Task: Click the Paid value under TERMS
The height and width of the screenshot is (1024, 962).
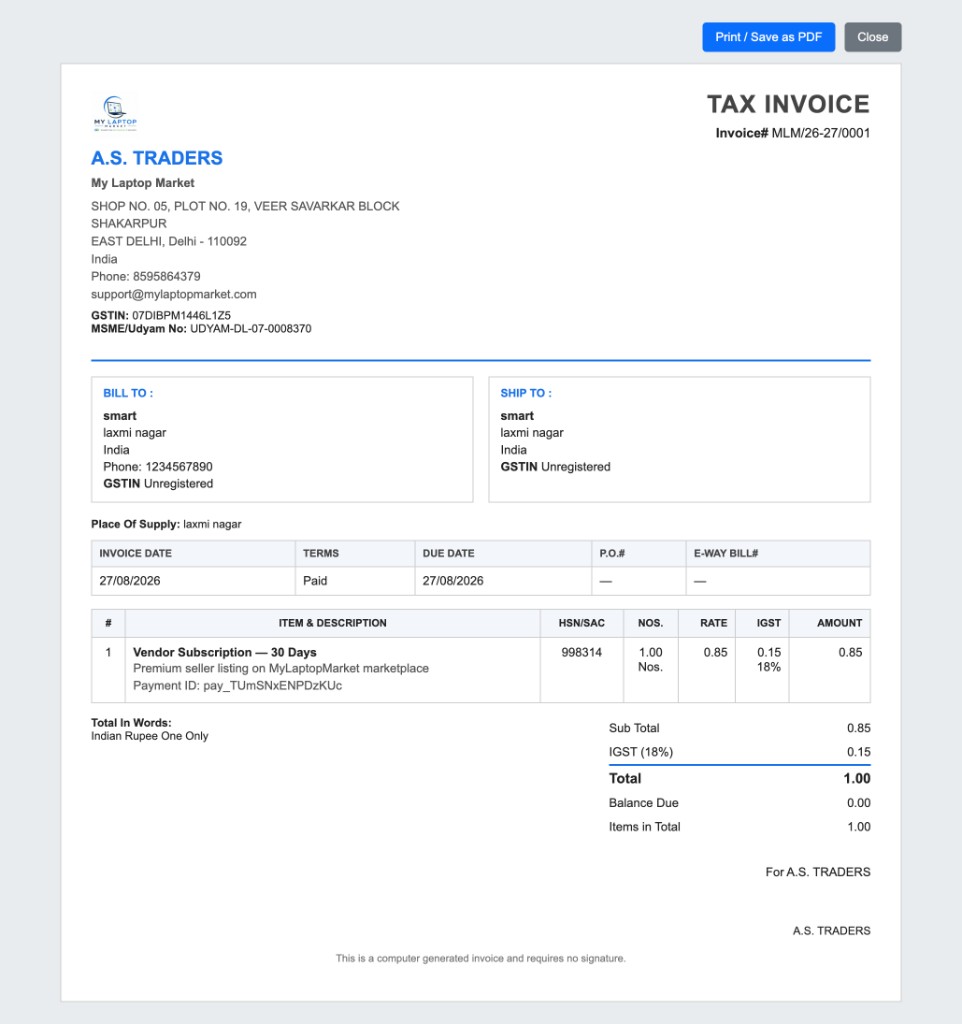Action: [x=315, y=581]
